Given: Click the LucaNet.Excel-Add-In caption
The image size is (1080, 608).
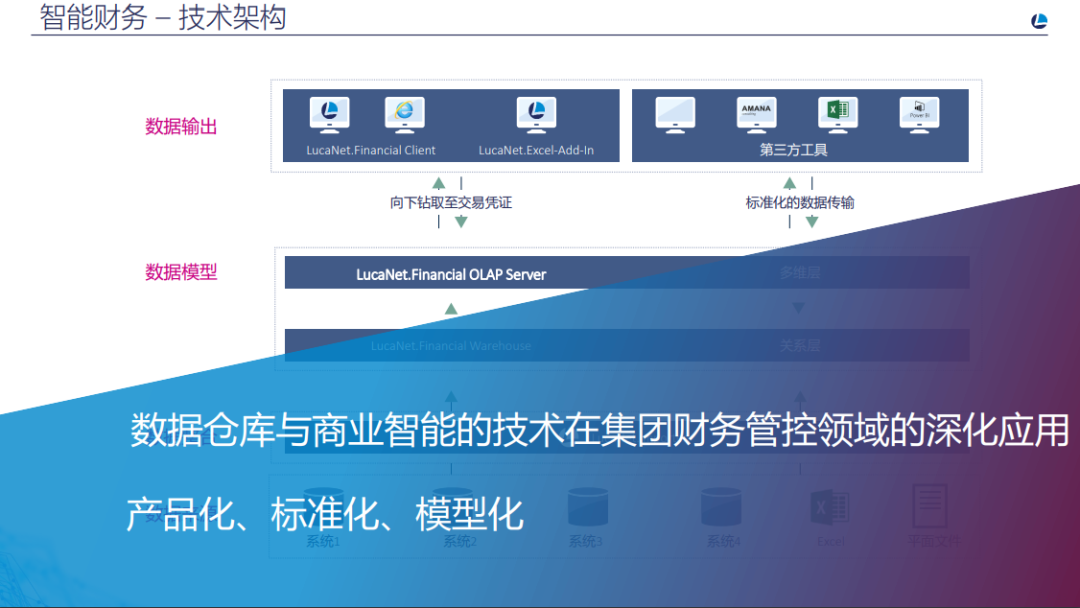Looking at the screenshot, I should pyautogui.click(x=536, y=150).
